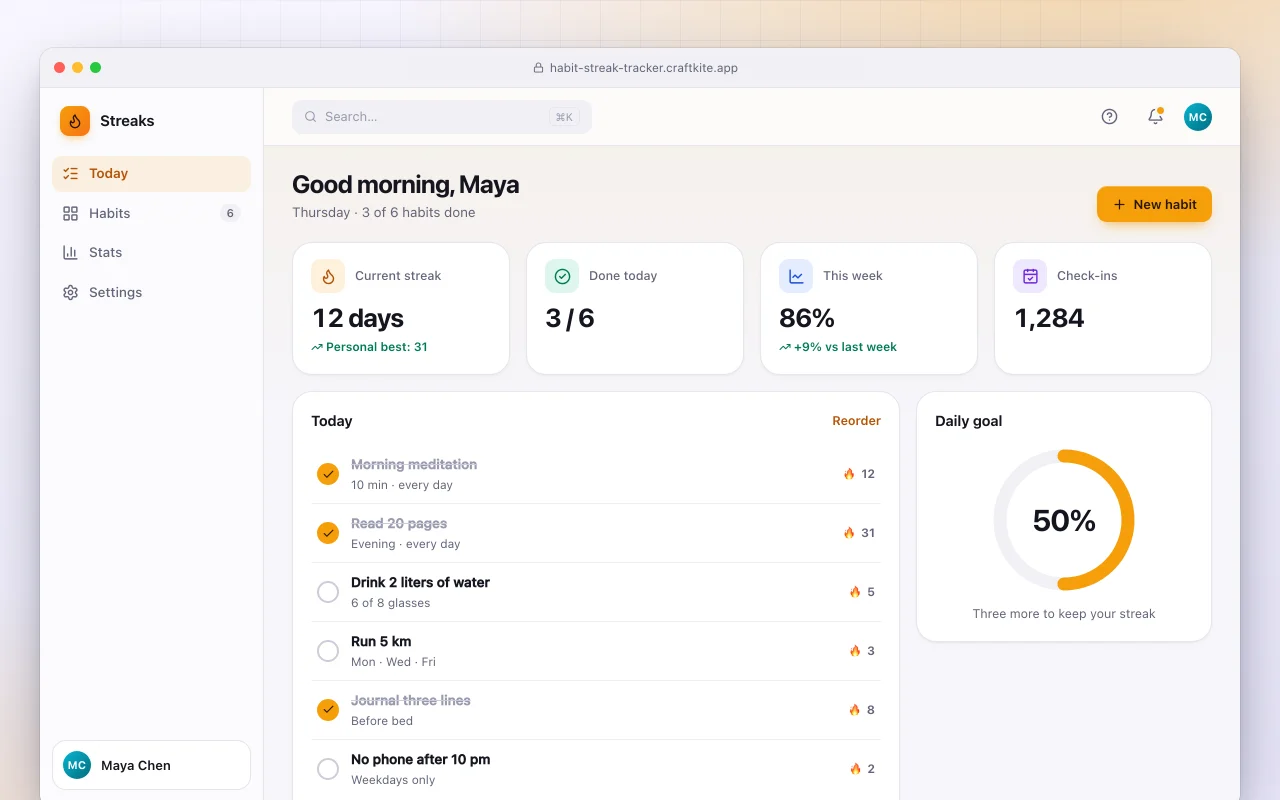Image resolution: width=1280 pixels, height=800 pixels.
Task: Click the Streaks flame logo icon
Action: [75, 121]
